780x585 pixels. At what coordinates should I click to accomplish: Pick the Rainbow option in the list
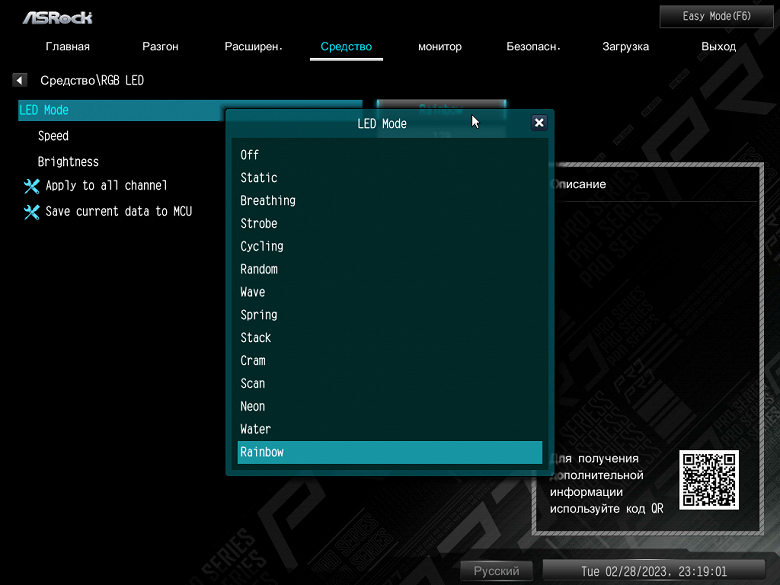(390, 452)
